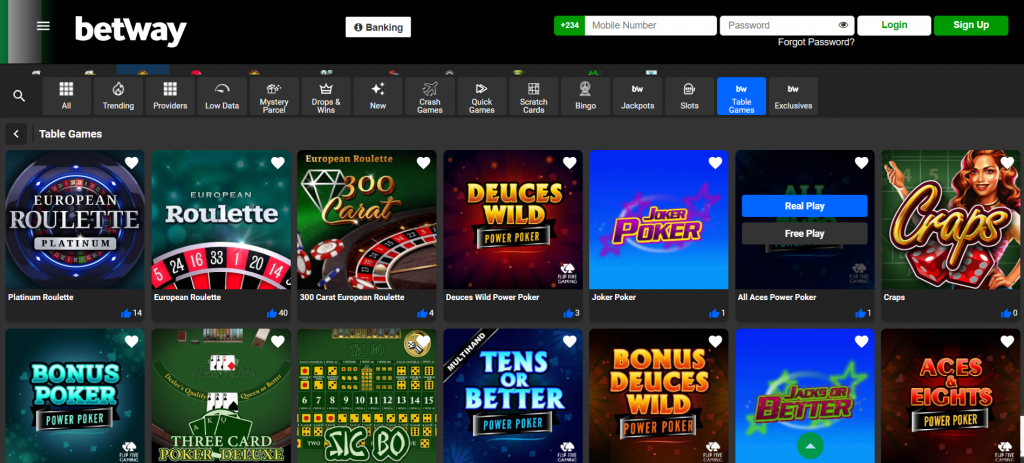This screenshot has width=1024, height=463.
Task: Open Quick Games category
Action: [482, 96]
